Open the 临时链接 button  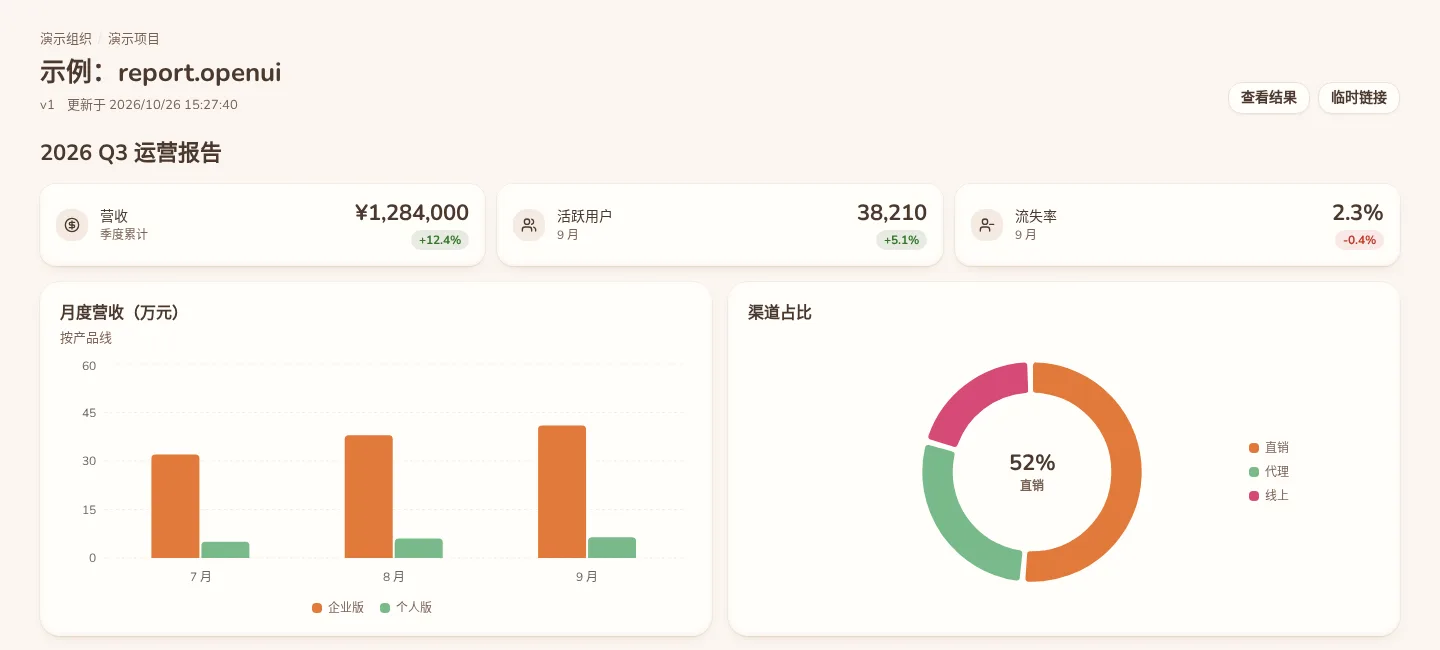click(1359, 98)
